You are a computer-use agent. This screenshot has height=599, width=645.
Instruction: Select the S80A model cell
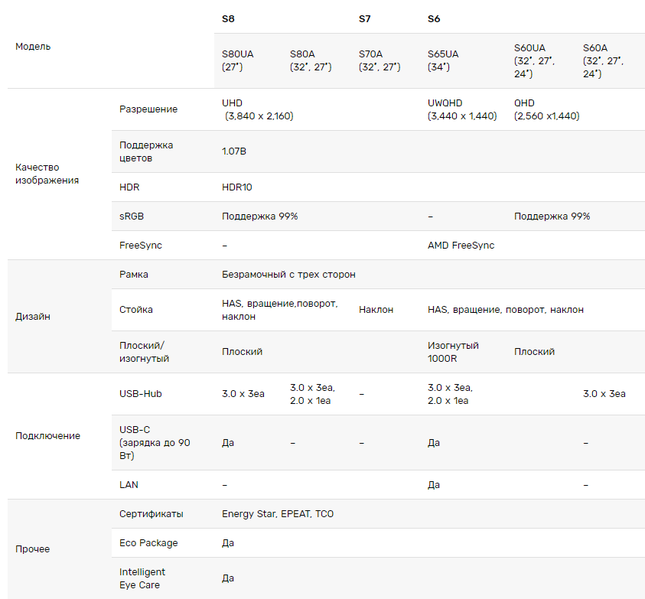pos(311,60)
